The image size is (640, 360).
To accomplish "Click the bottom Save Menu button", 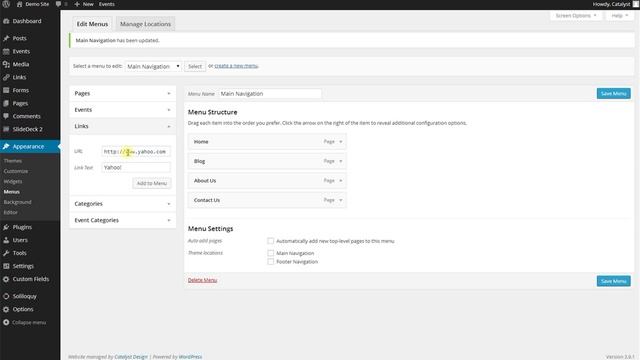I will [x=613, y=281].
